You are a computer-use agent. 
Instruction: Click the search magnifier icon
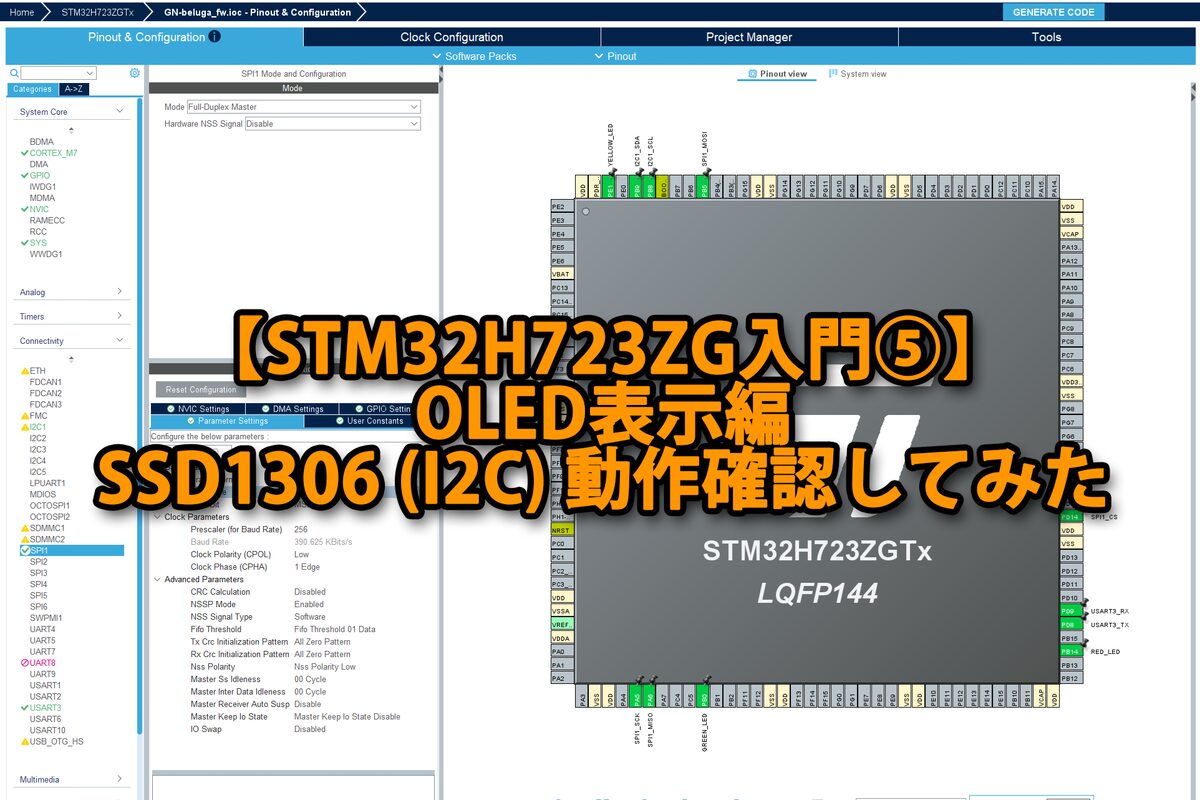[x=13, y=73]
